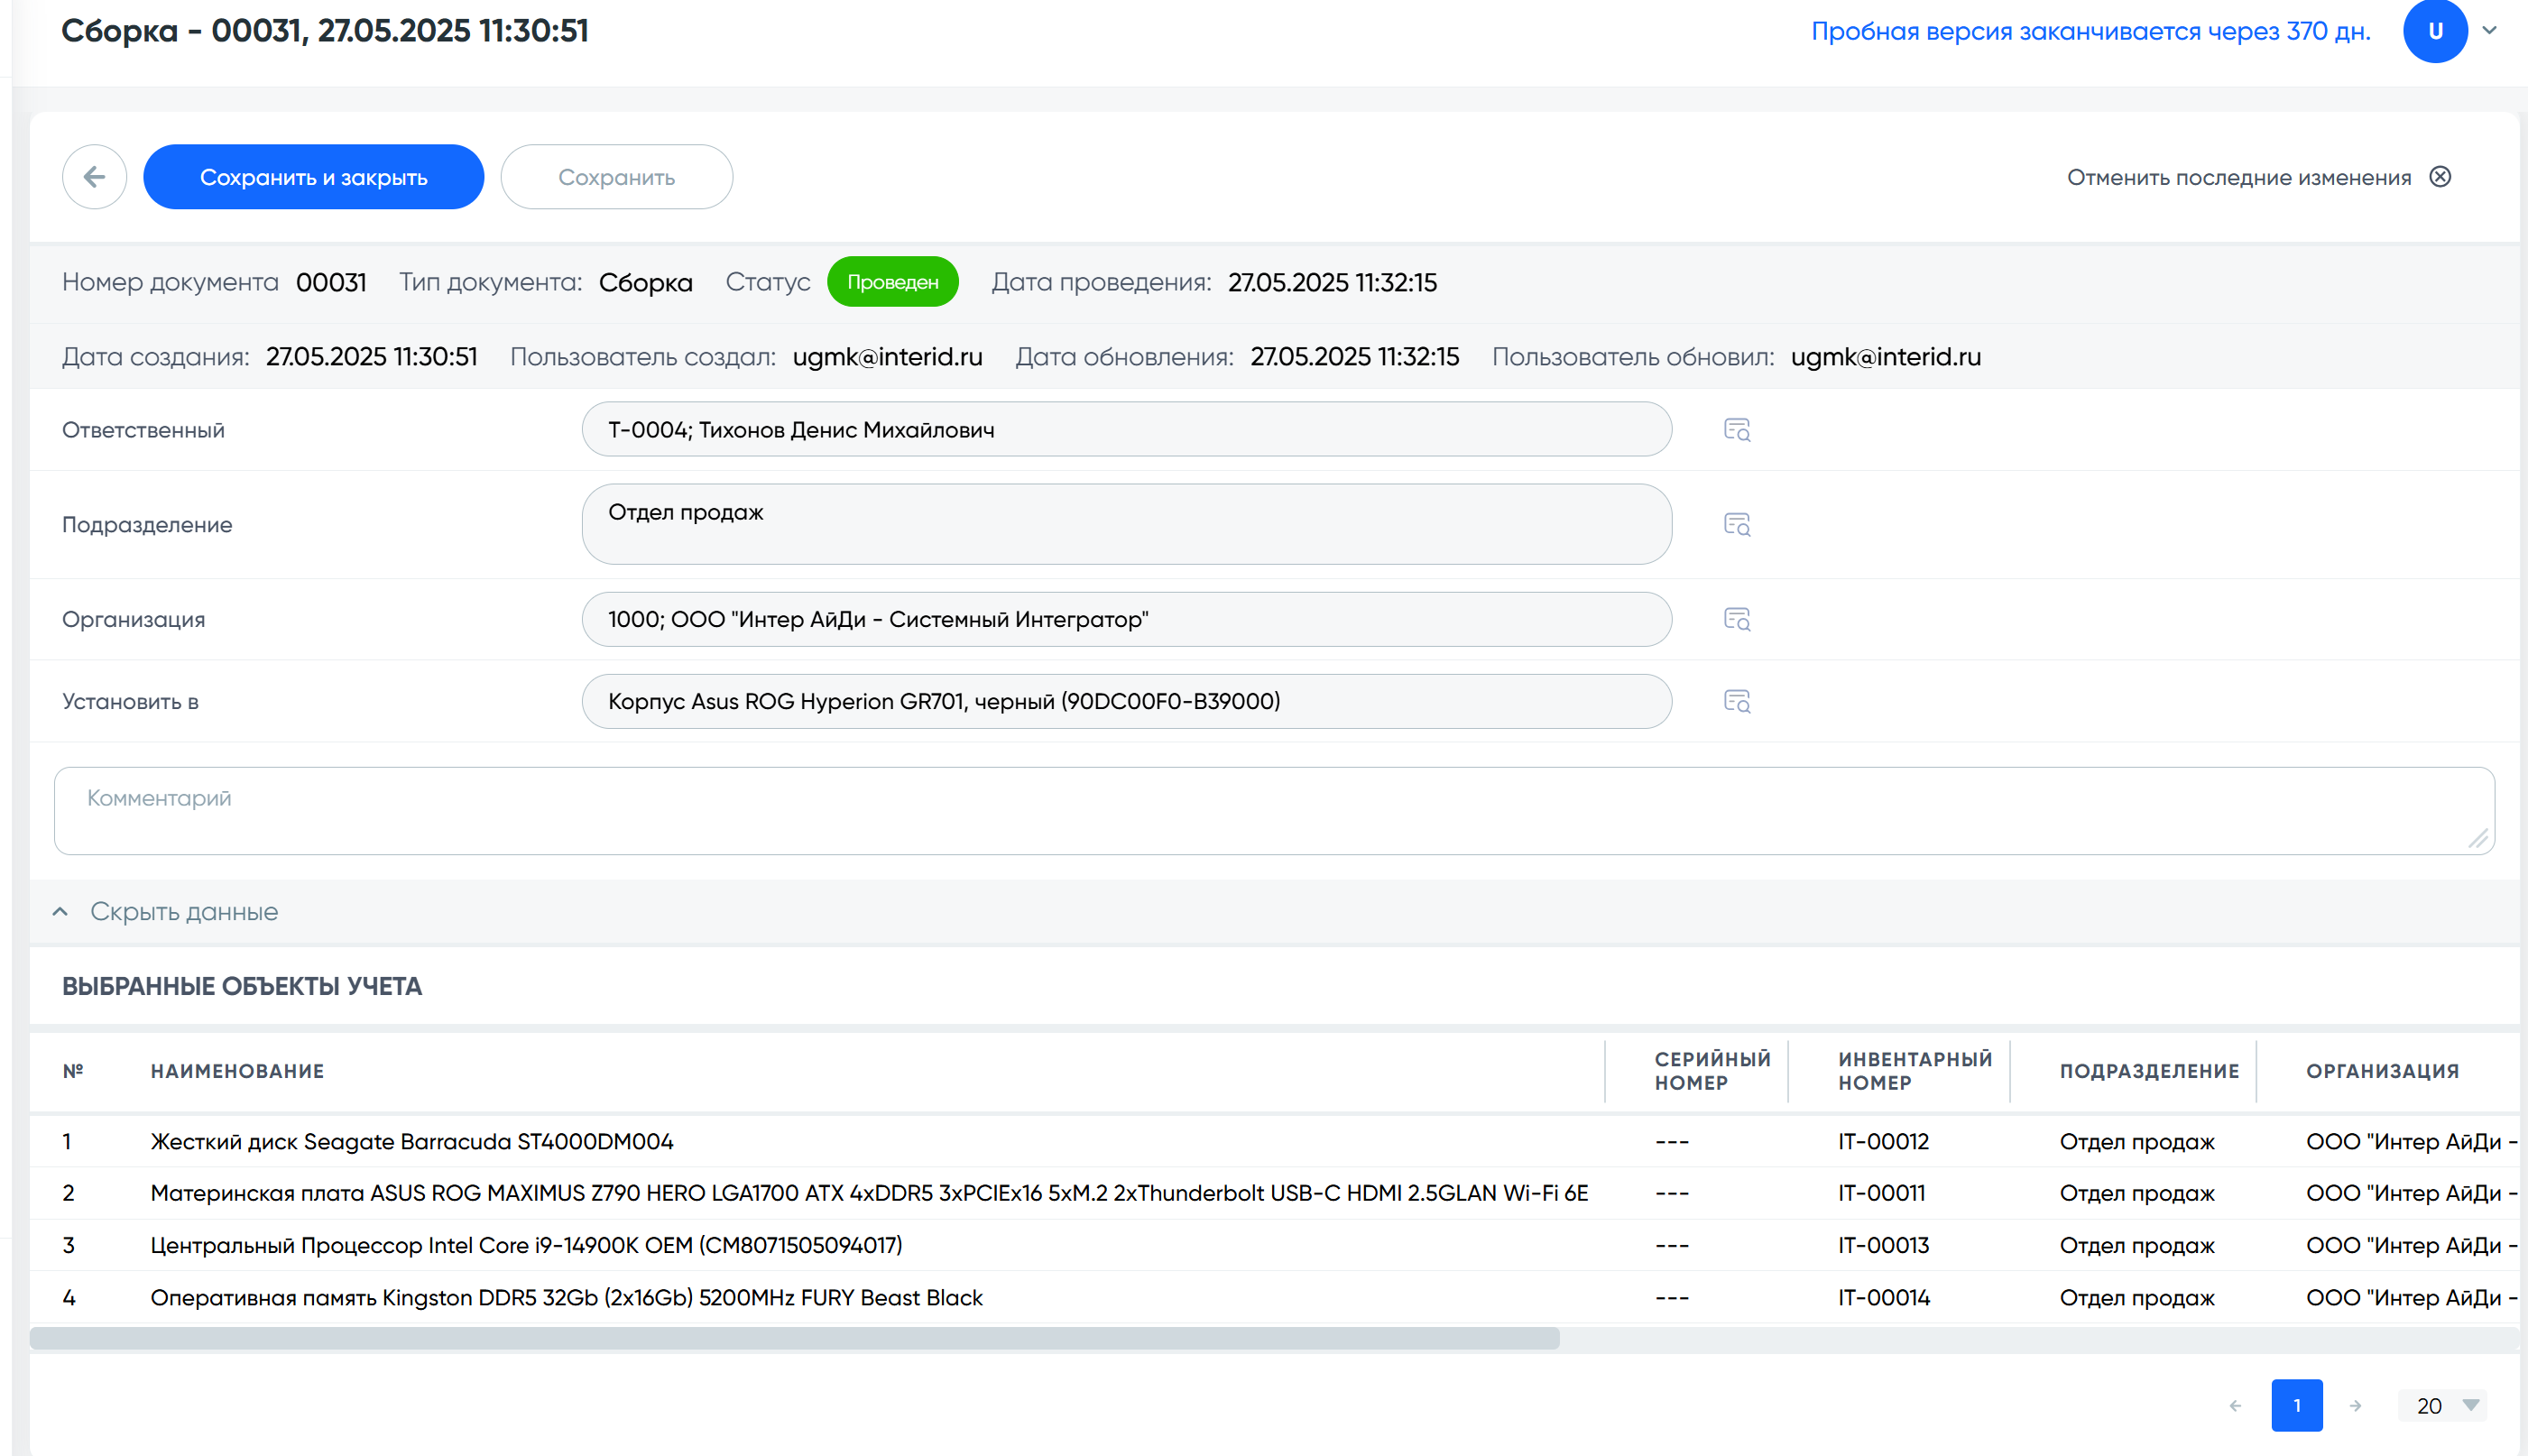Click inventory number 'IT-00012'
The width and height of the screenshot is (2528, 1456).
[x=1883, y=1141]
